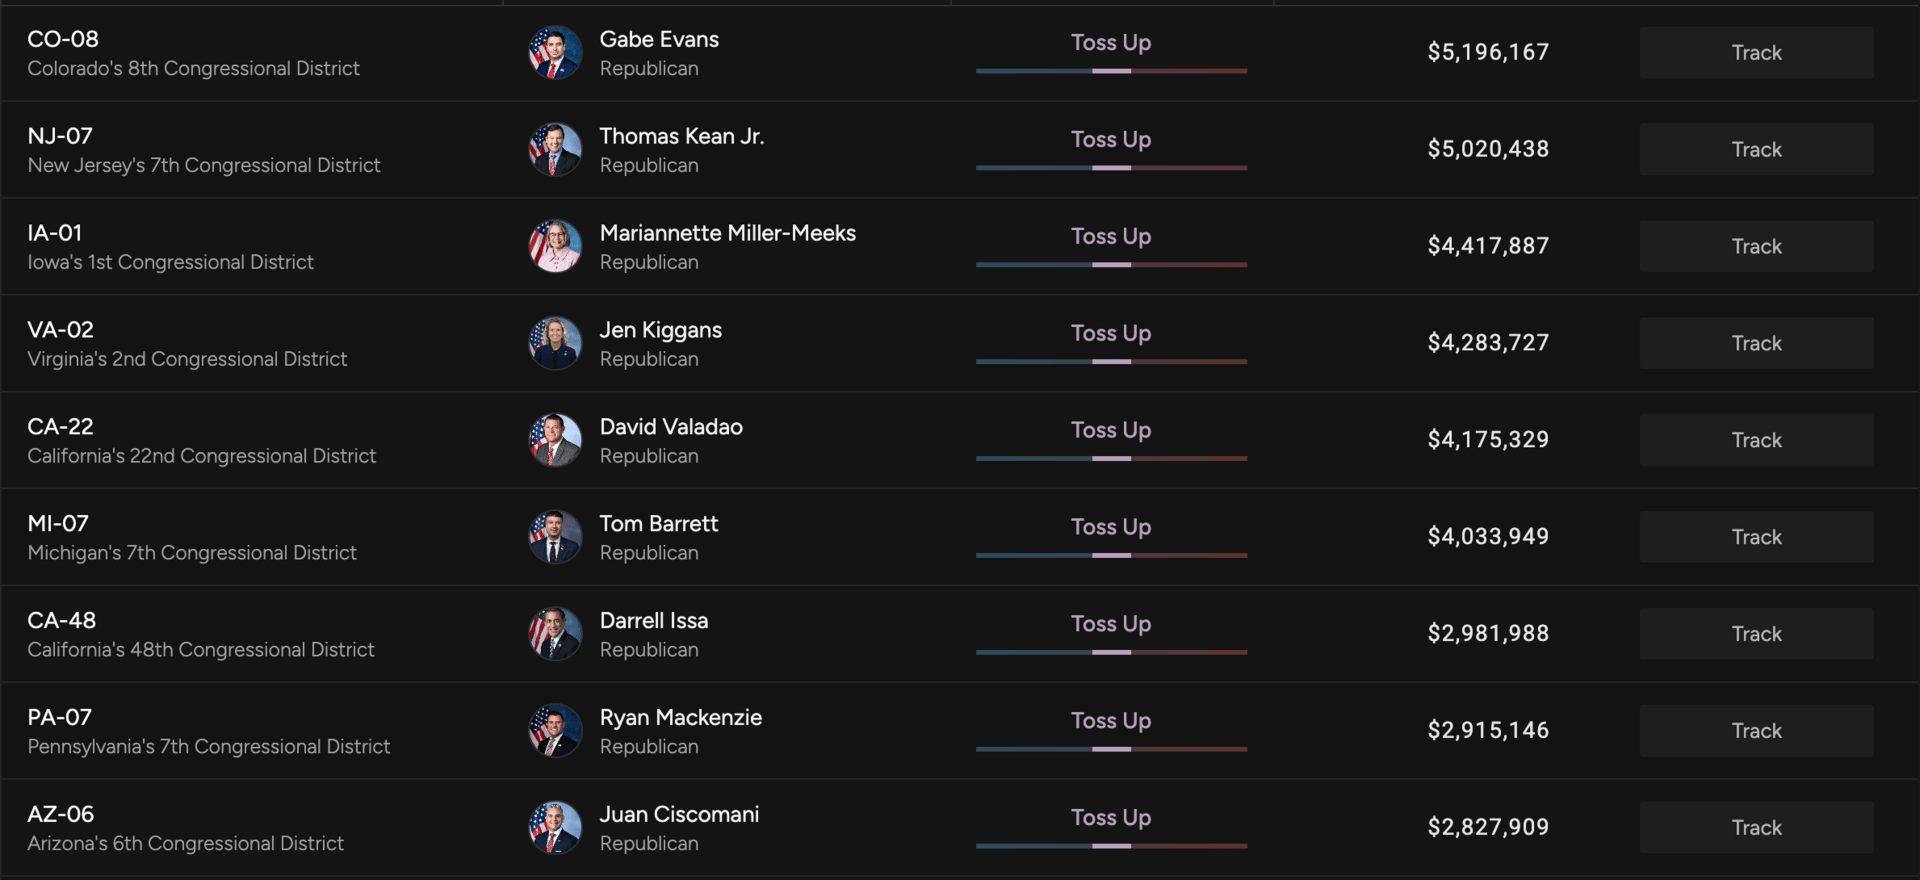Track the NJ-07 district race
1920x880 pixels.
(x=1756, y=150)
